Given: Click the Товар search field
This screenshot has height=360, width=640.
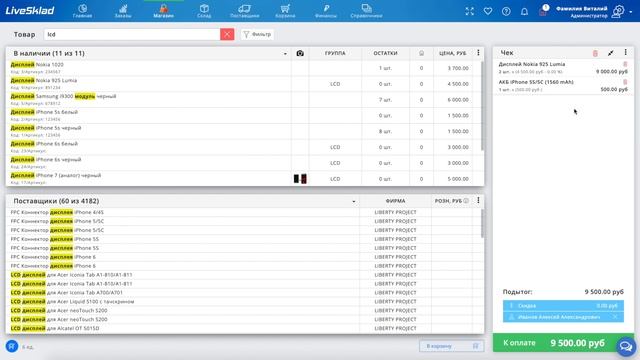Looking at the screenshot, I should tap(132, 34).
